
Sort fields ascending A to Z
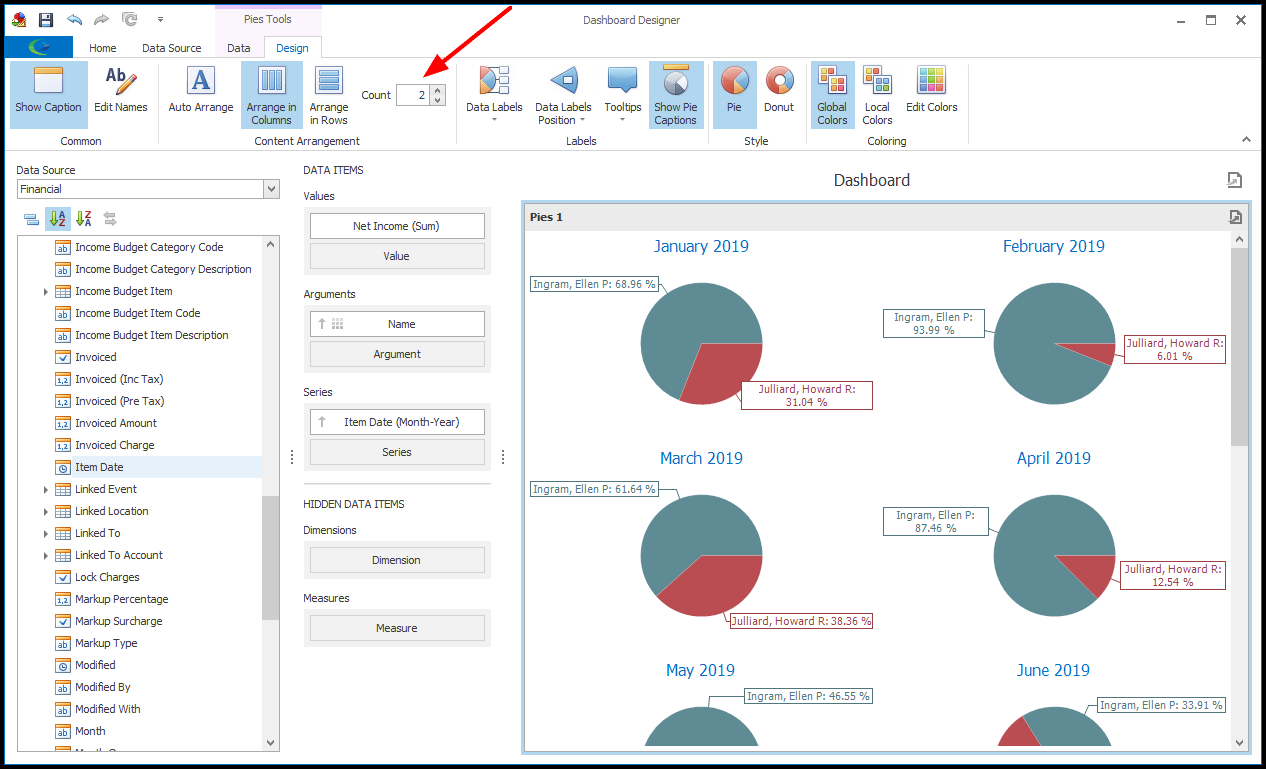58,219
